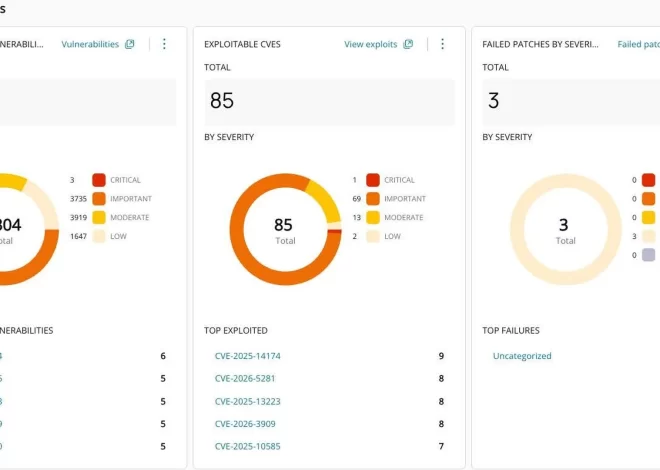Click the 69 important exploits count
This screenshot has height=470, width=660.
pos(357,199)
